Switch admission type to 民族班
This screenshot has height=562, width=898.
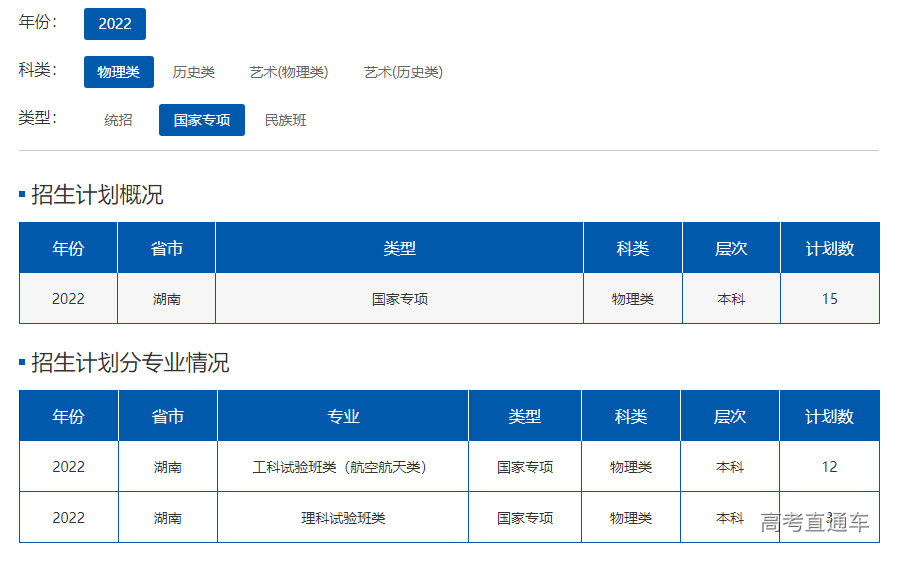click(x=285, y=120)
